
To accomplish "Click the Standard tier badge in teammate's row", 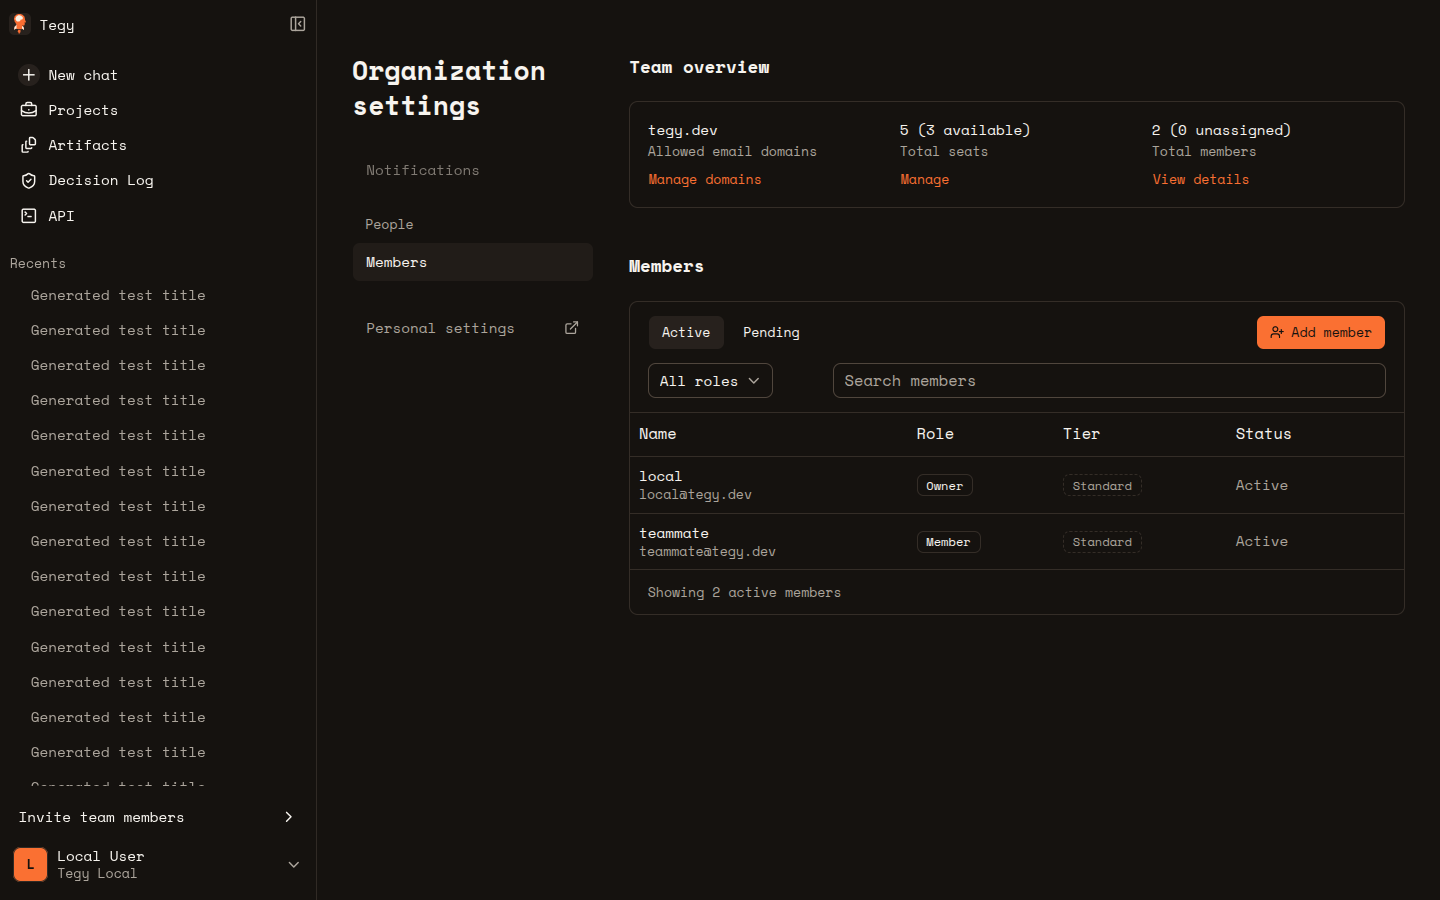I will coord(1102,542).
